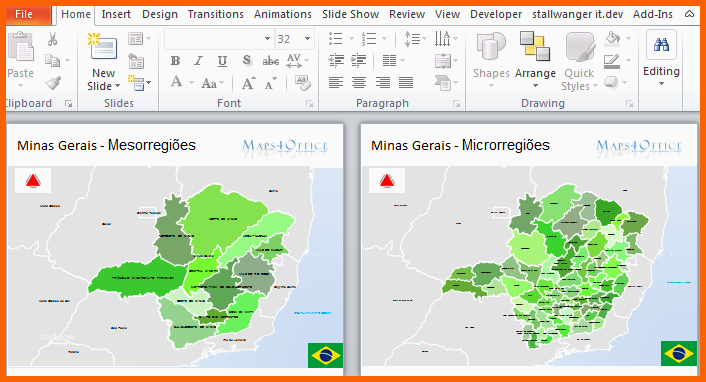This screenshot has height=382, width=706.
Task: Open the Align Text menu
Action: tap(446, 61)
